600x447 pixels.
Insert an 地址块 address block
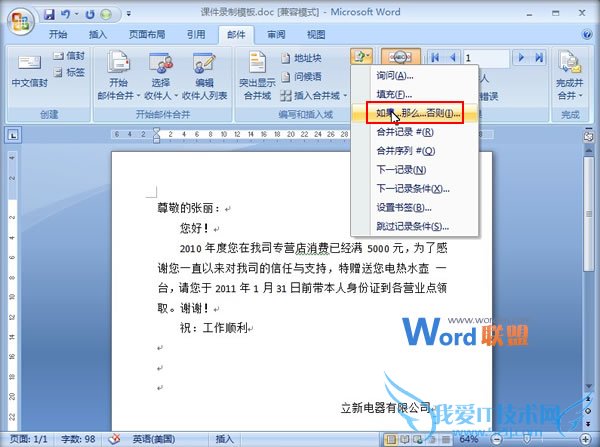(x=301, y=58)
